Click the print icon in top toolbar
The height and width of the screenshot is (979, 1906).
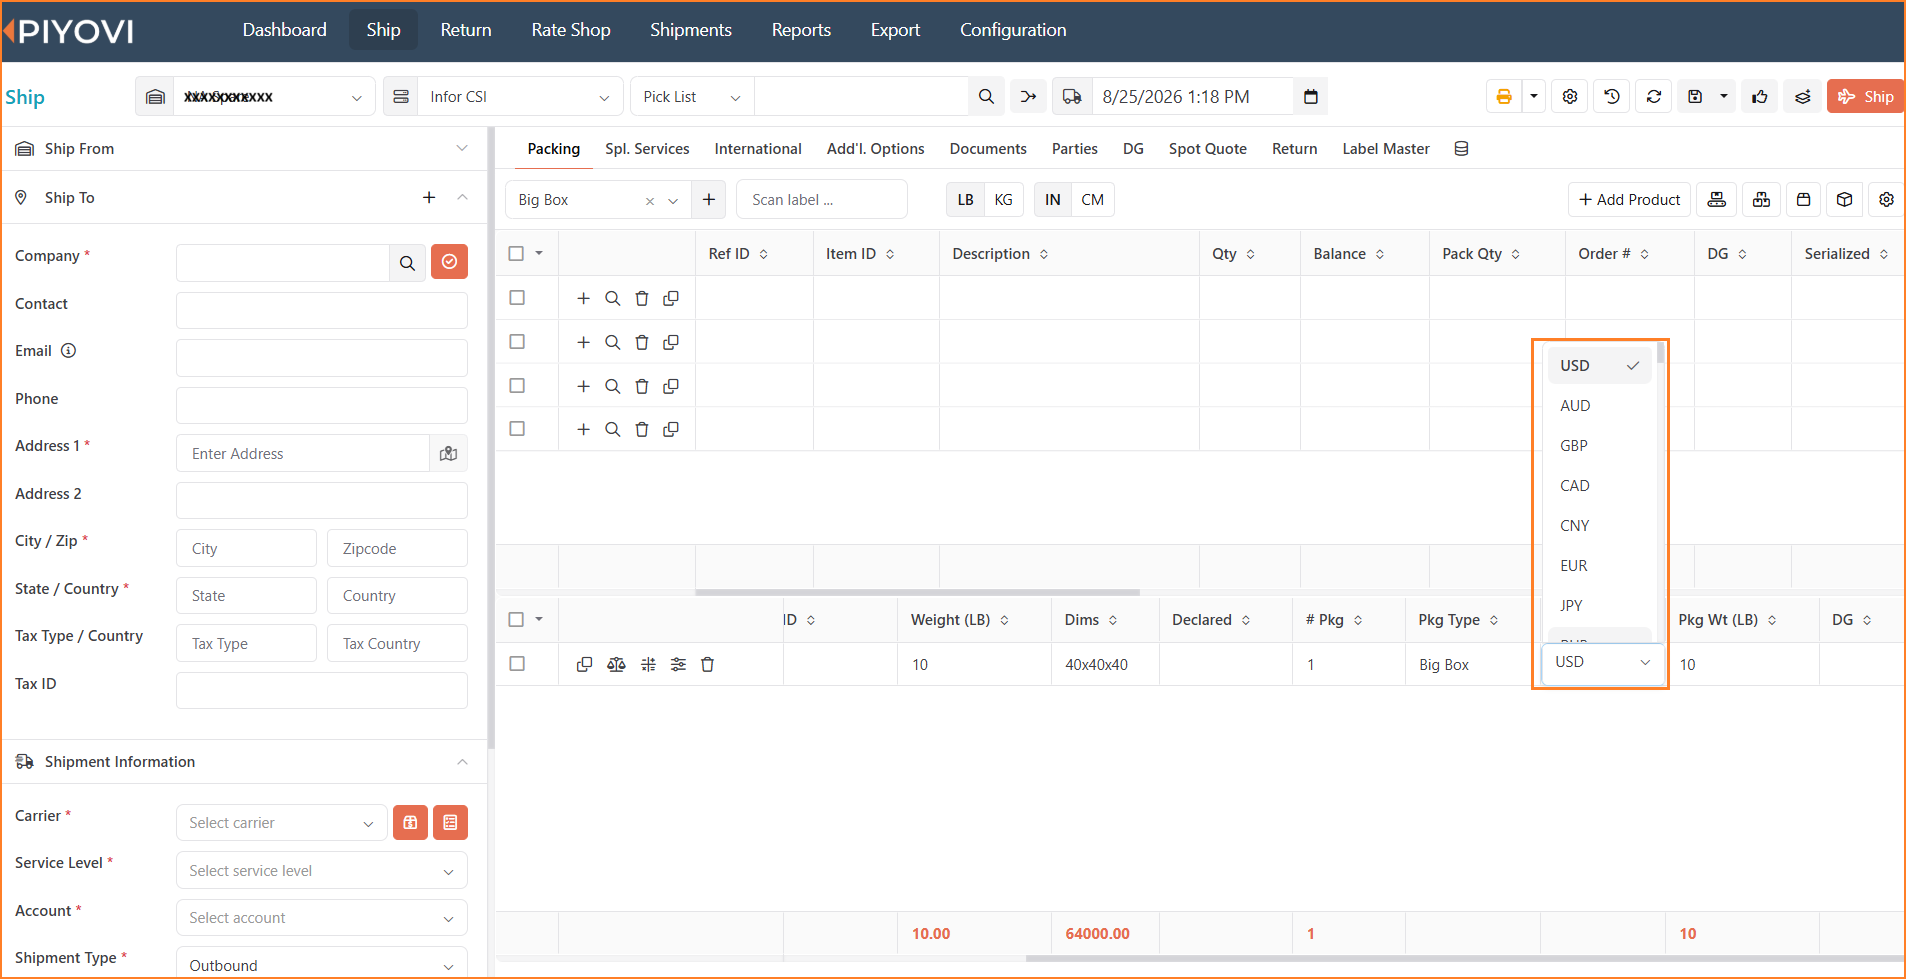1503,97
